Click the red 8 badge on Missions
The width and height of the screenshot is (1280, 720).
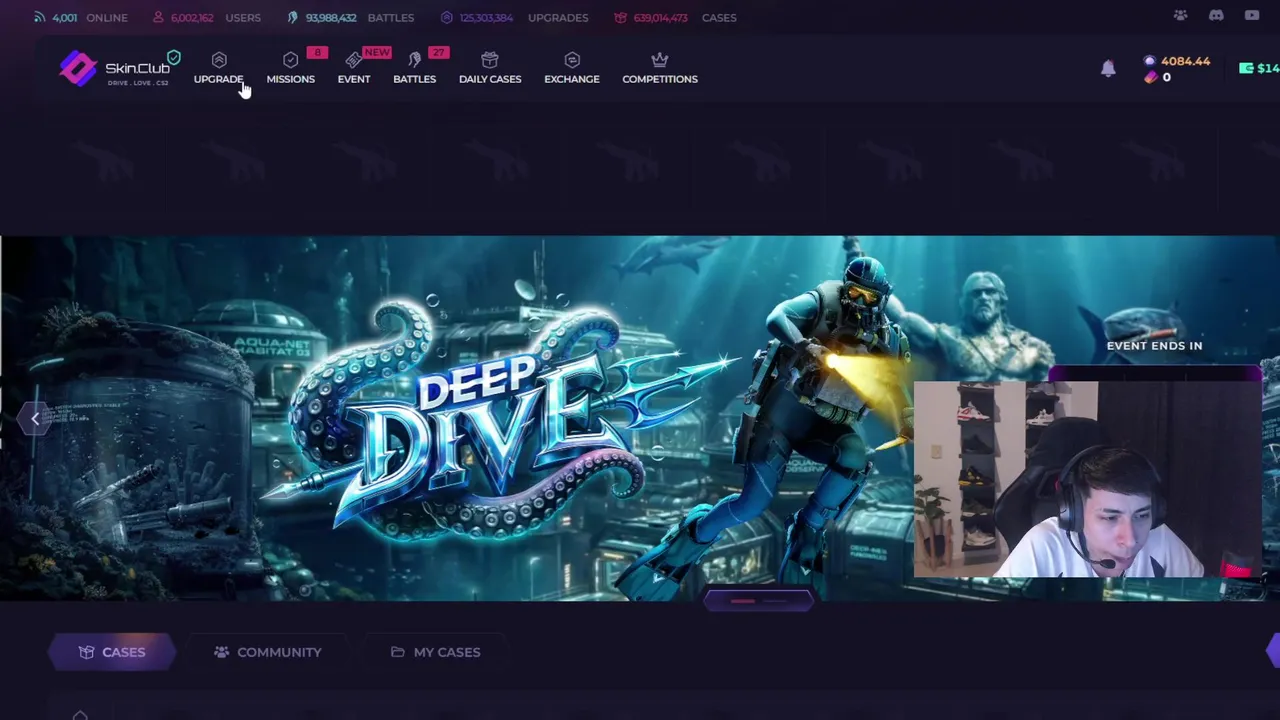(317, 53)
